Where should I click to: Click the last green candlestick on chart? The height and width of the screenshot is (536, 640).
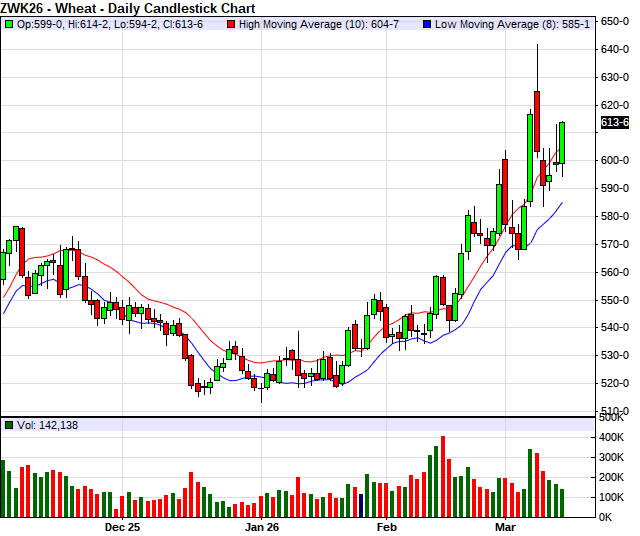coord(562,143)
